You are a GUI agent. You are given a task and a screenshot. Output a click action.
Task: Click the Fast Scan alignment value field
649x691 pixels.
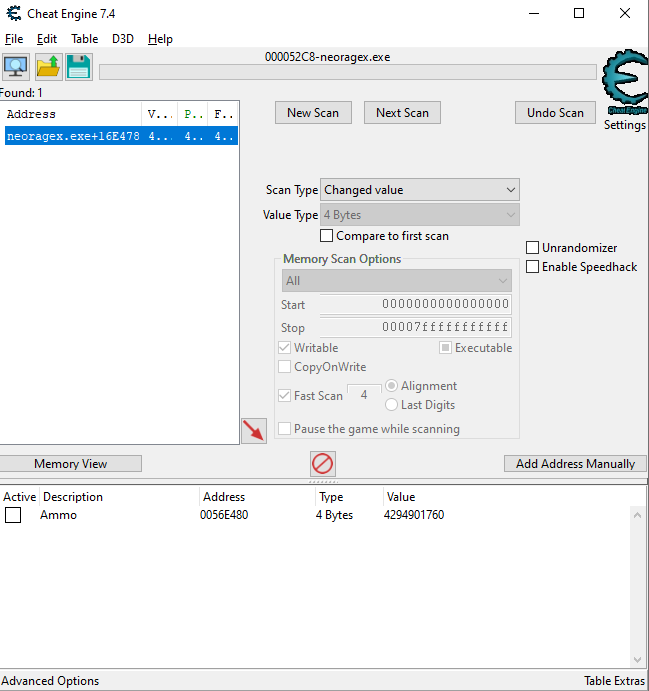(x=364, y=394)
